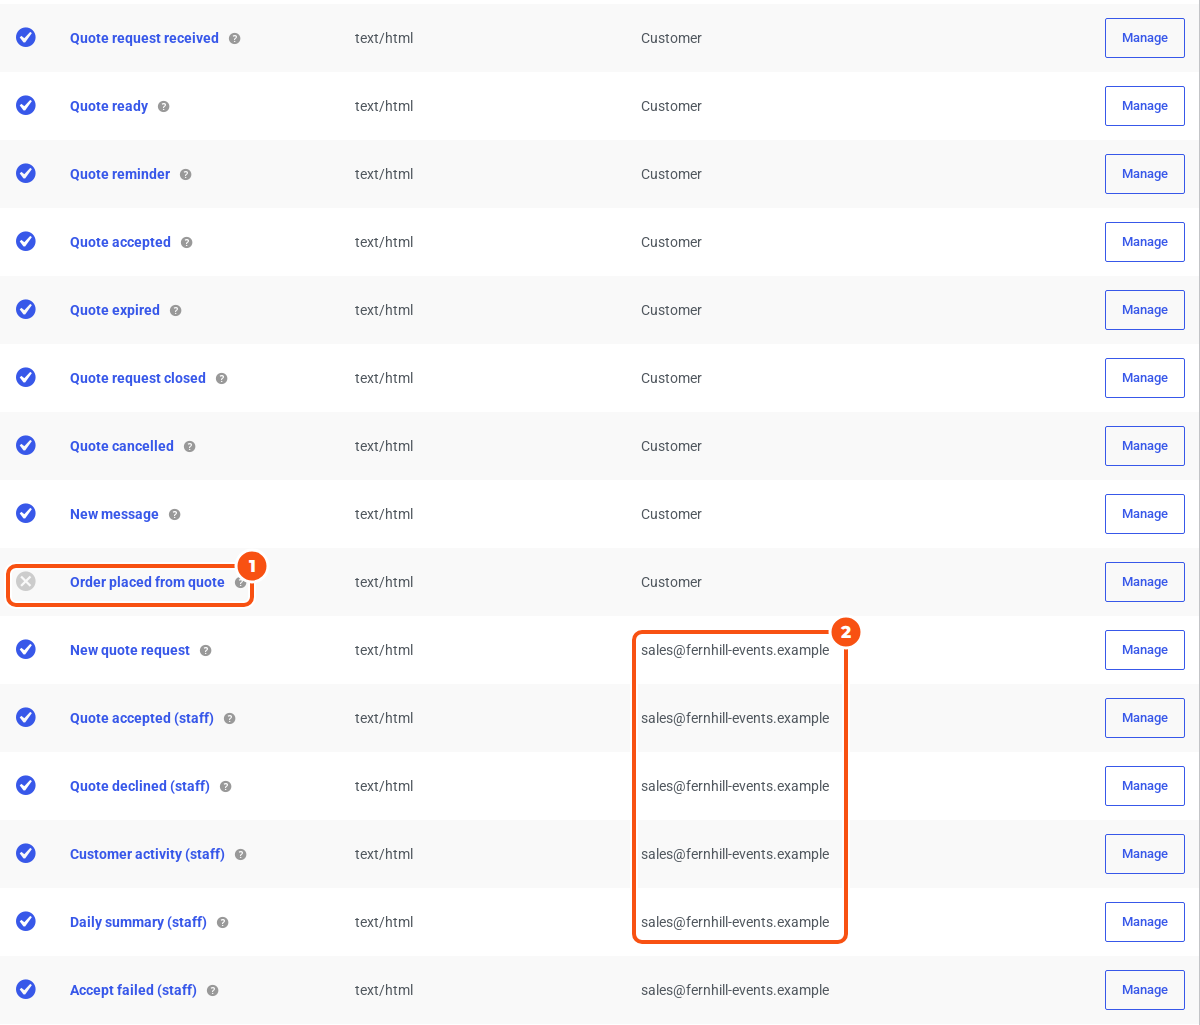Screen dimensions: 1200x1025
Task: Toggle enabled checkmark for Quote request closed
Action: pos(26,377)
